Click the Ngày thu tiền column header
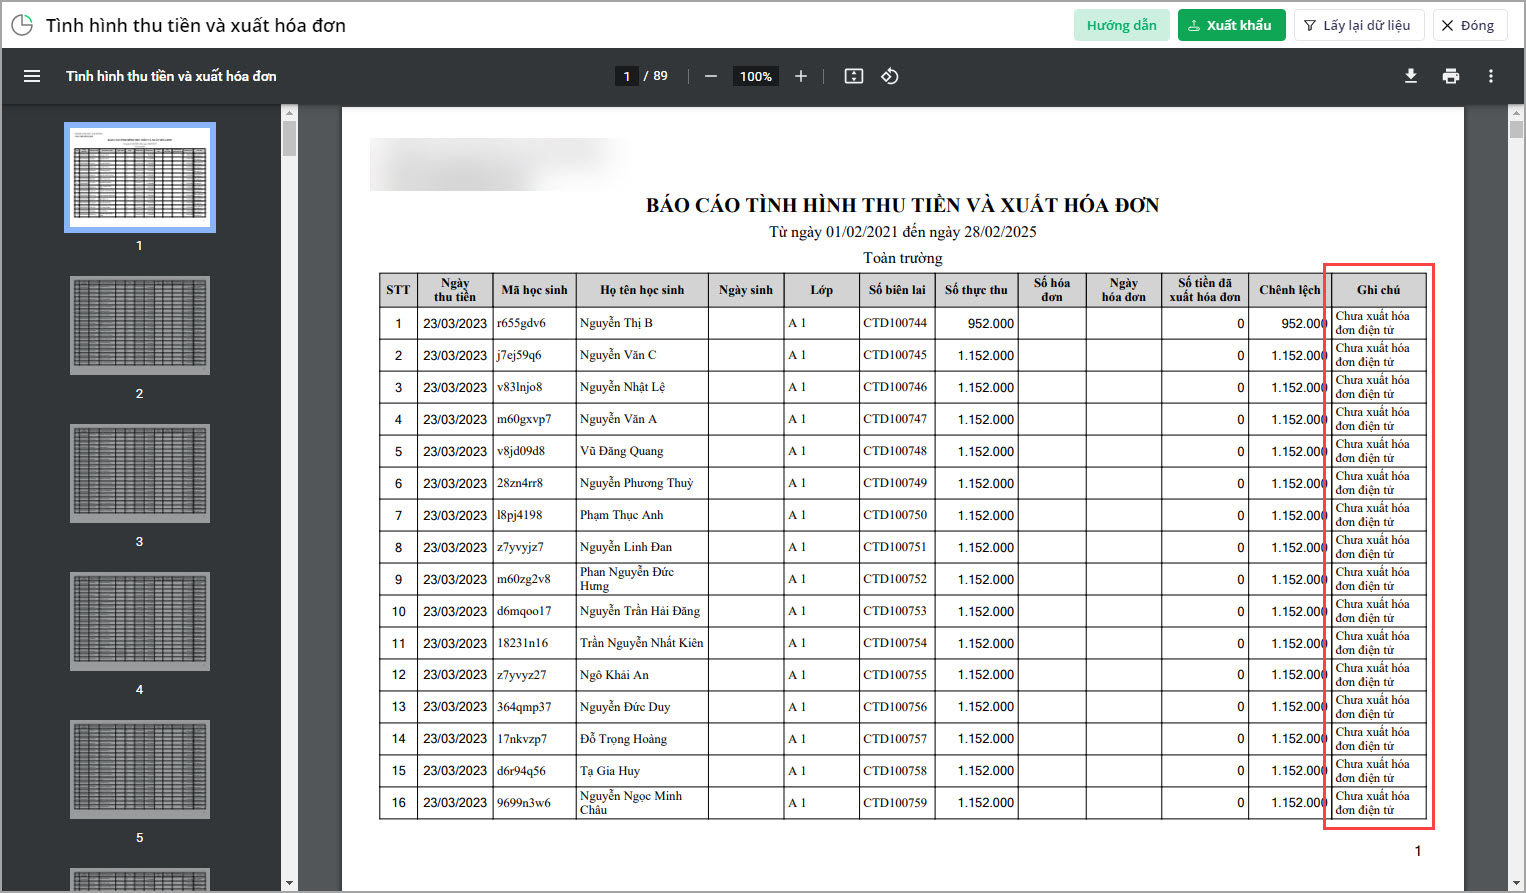The image size is (1526, 893). click(x=455, y=290)
